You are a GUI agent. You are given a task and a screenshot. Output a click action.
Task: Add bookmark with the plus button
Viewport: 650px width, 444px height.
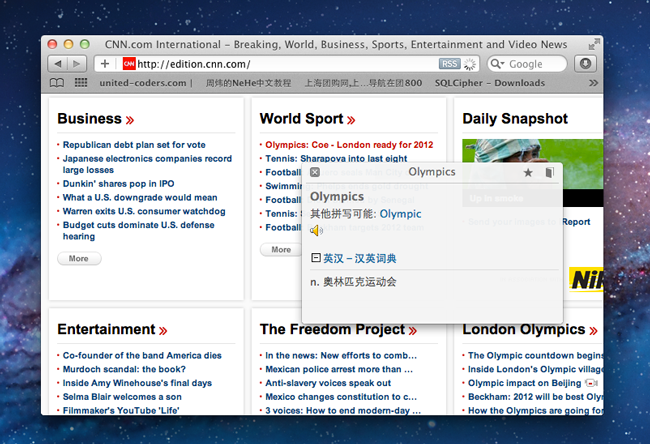105,64
